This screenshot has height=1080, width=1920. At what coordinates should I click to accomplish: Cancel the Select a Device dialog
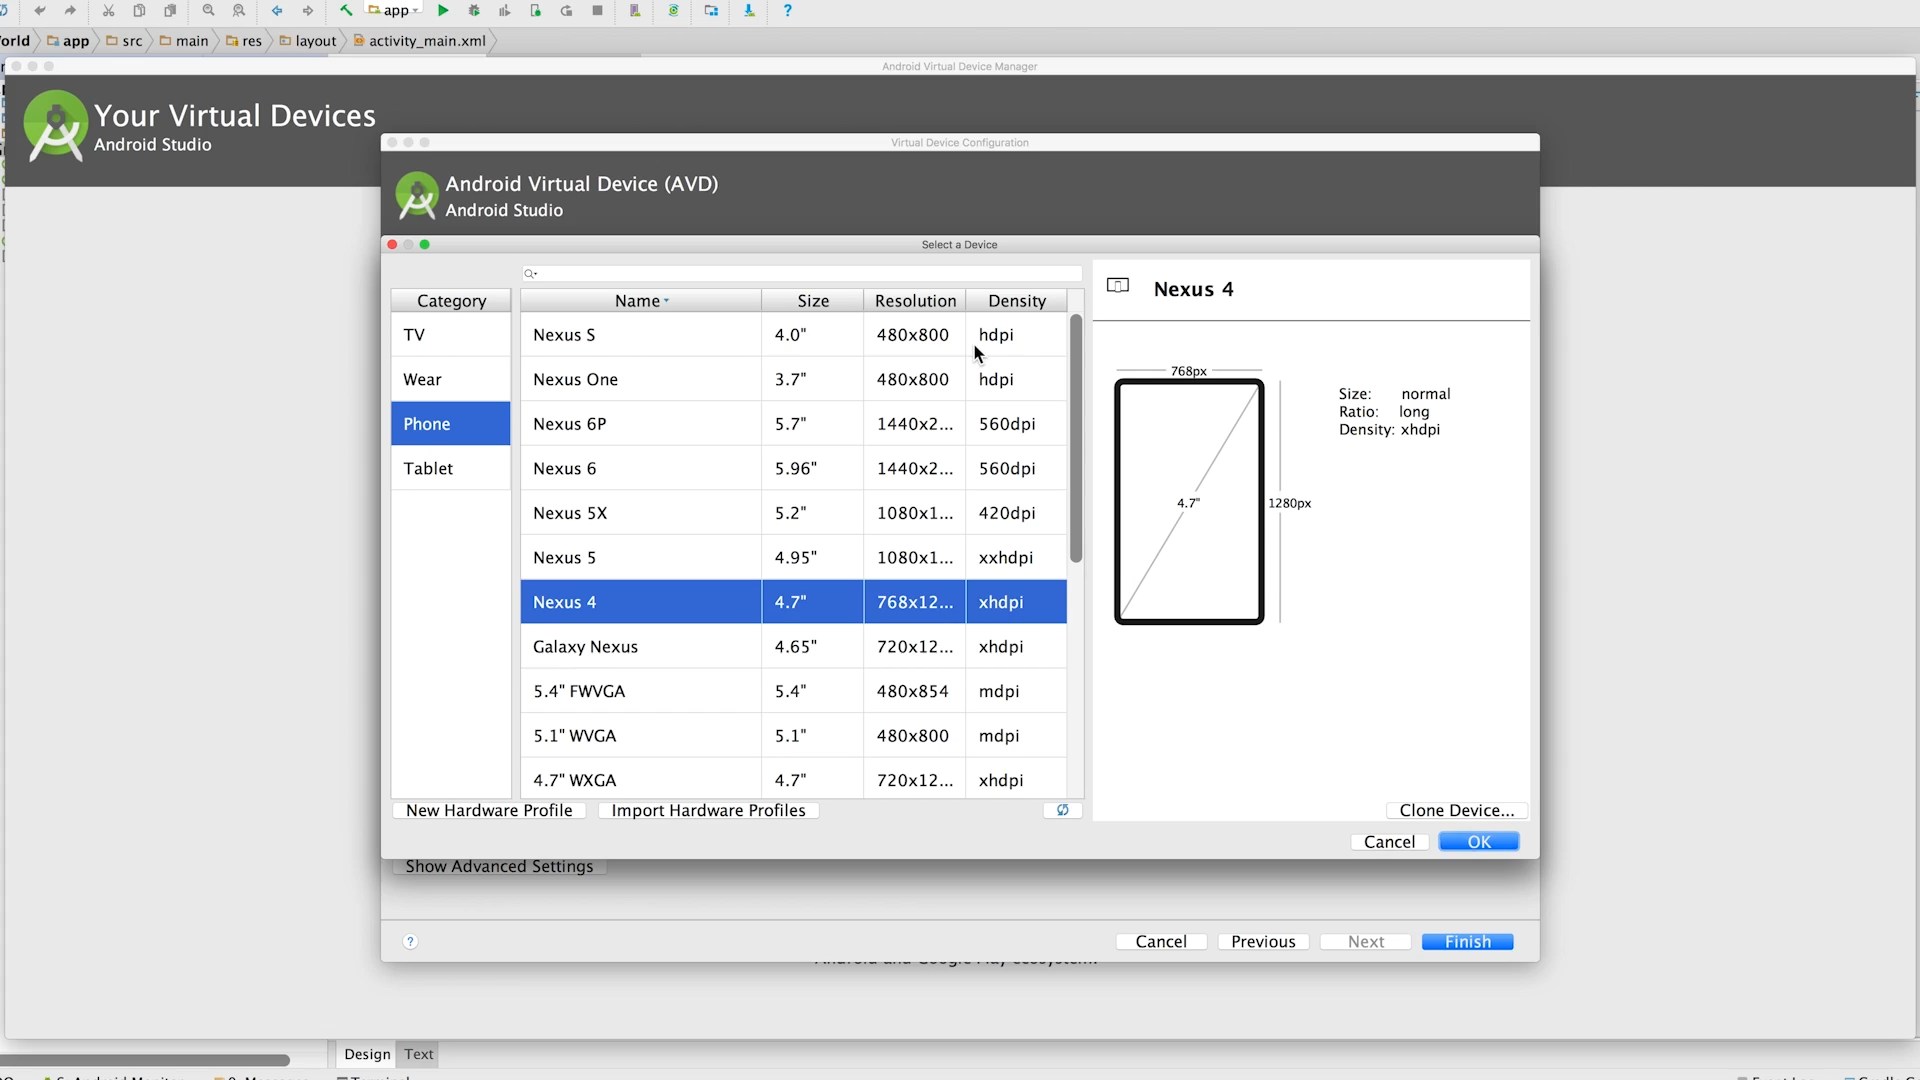1389,842
